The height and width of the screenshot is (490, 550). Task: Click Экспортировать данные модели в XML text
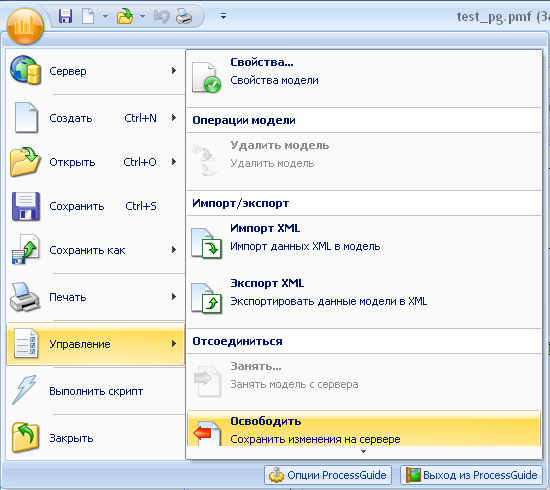tap(329, 301)
